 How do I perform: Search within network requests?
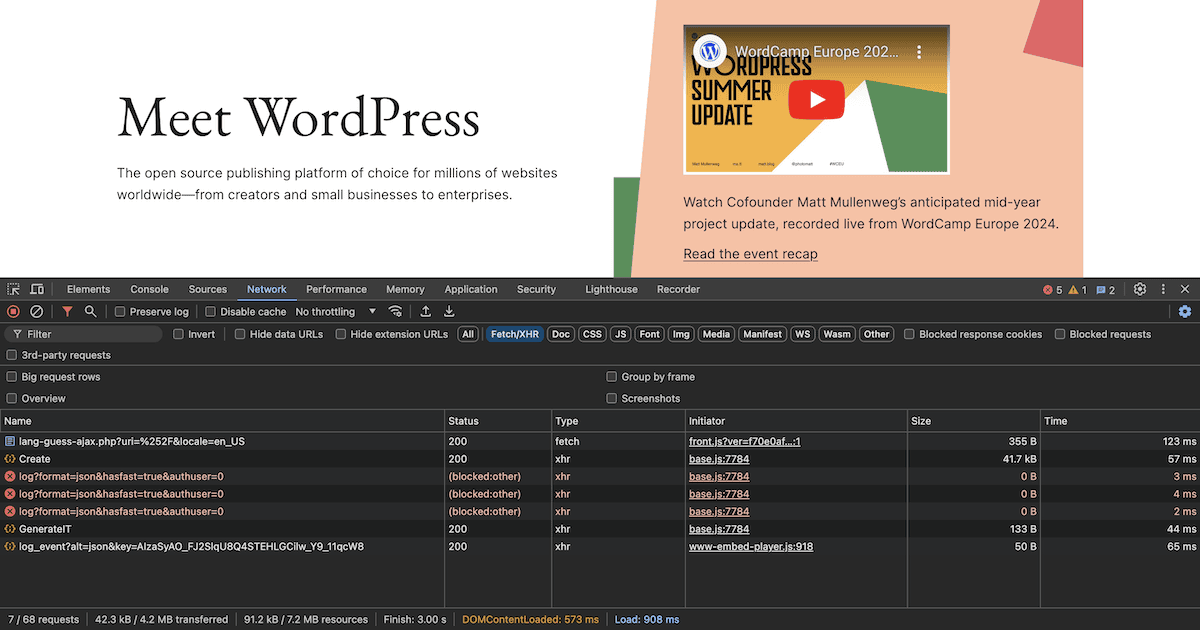[x=90, y=311]
